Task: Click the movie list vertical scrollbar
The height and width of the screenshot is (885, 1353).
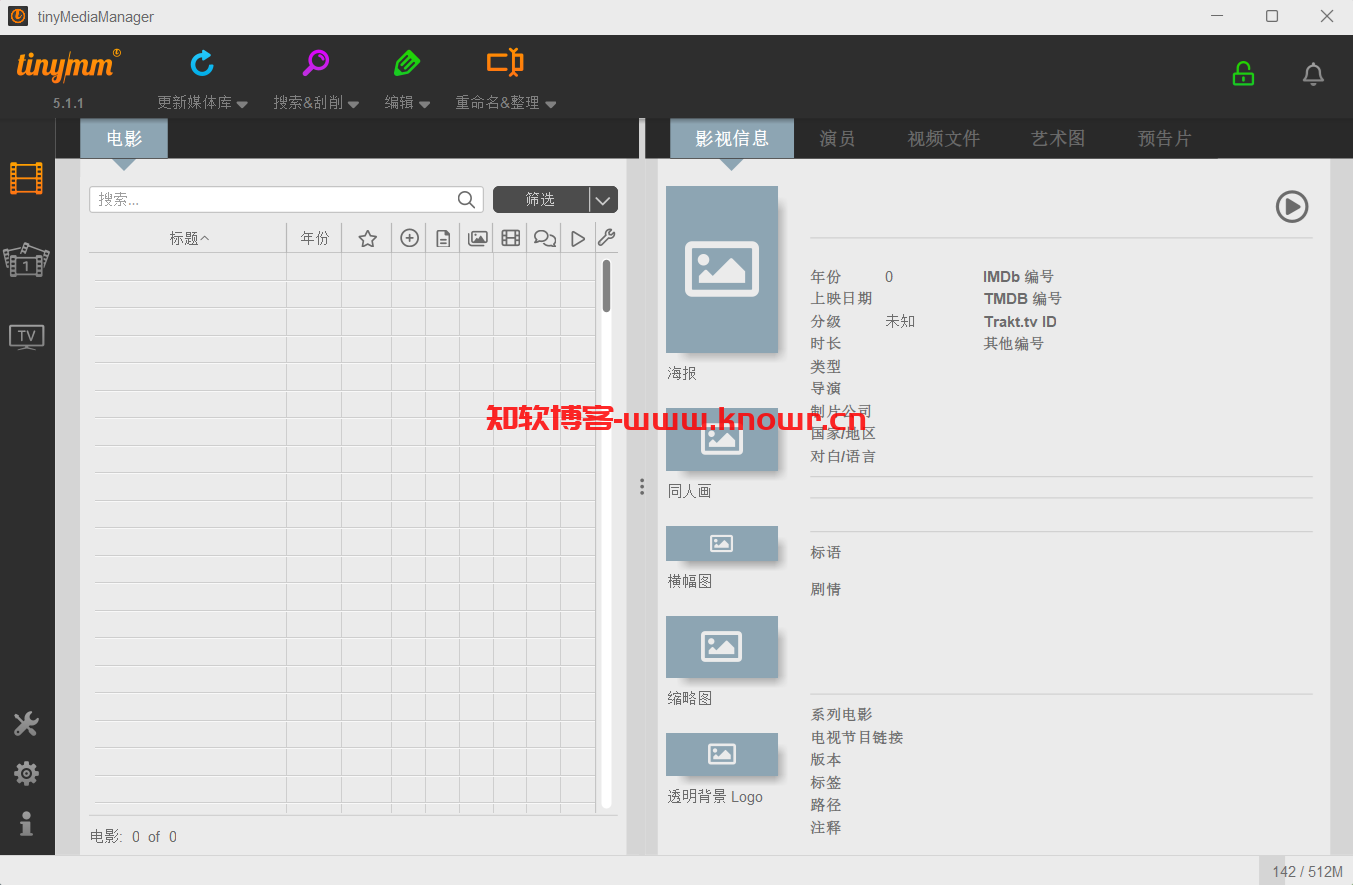Action: (x=606, y=286)
